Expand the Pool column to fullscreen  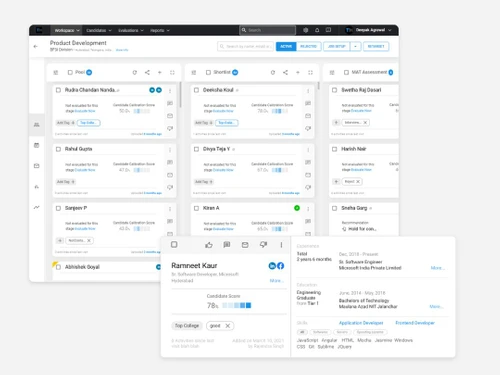tap(172, 72)
